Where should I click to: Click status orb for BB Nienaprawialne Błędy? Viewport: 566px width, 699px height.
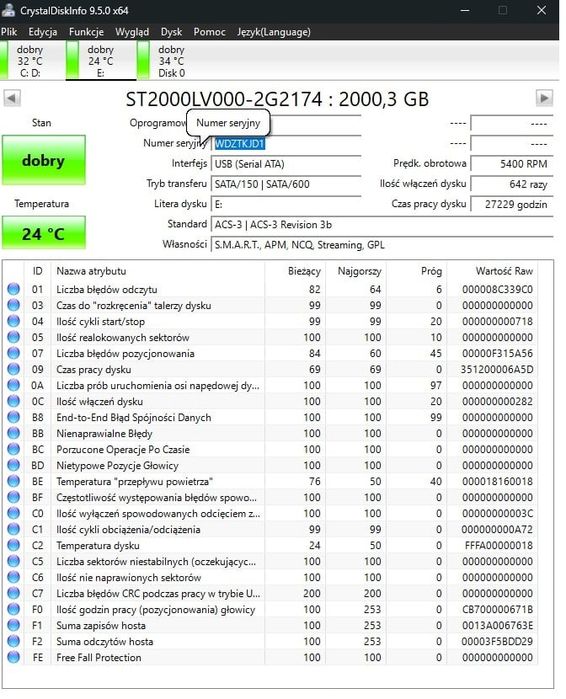tap(14, 433)
